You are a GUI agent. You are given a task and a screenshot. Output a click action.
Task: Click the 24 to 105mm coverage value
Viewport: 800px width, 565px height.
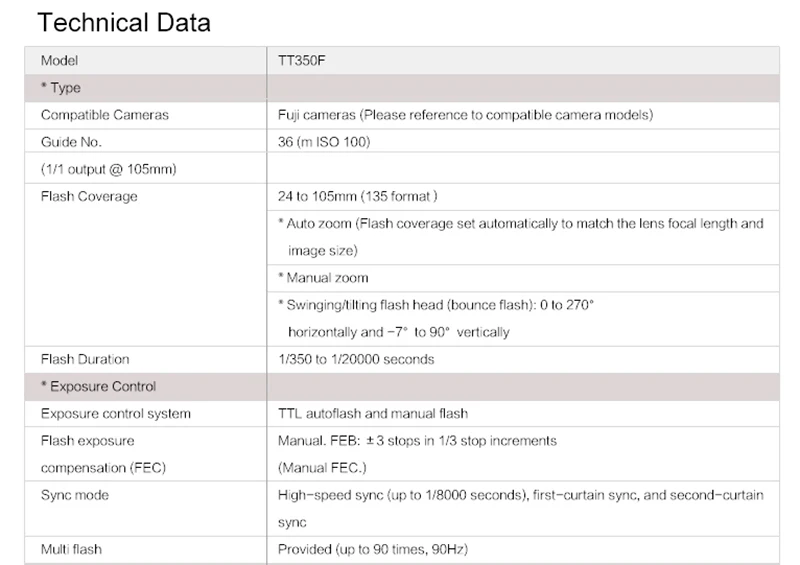pyautogui.click(x=358, y=196)
